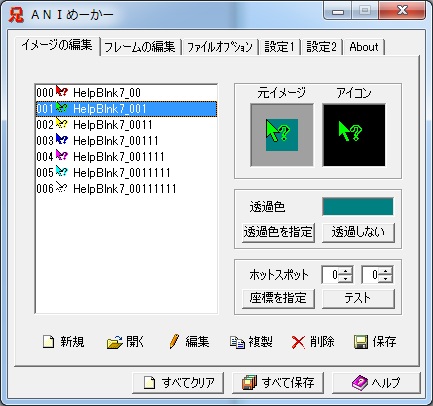Switch to the 設定2 tab
This screenshot has height=406, width=433.
pos(322,47)
